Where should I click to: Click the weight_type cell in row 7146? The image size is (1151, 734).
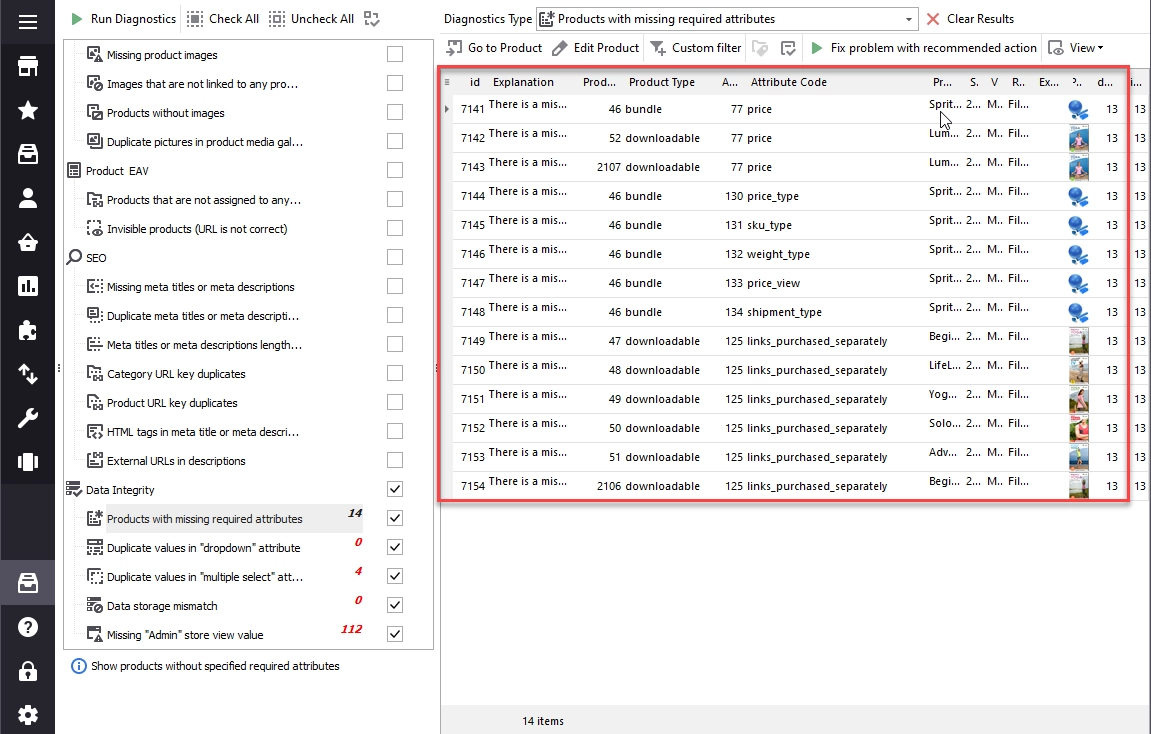click(x=778, y=255)
